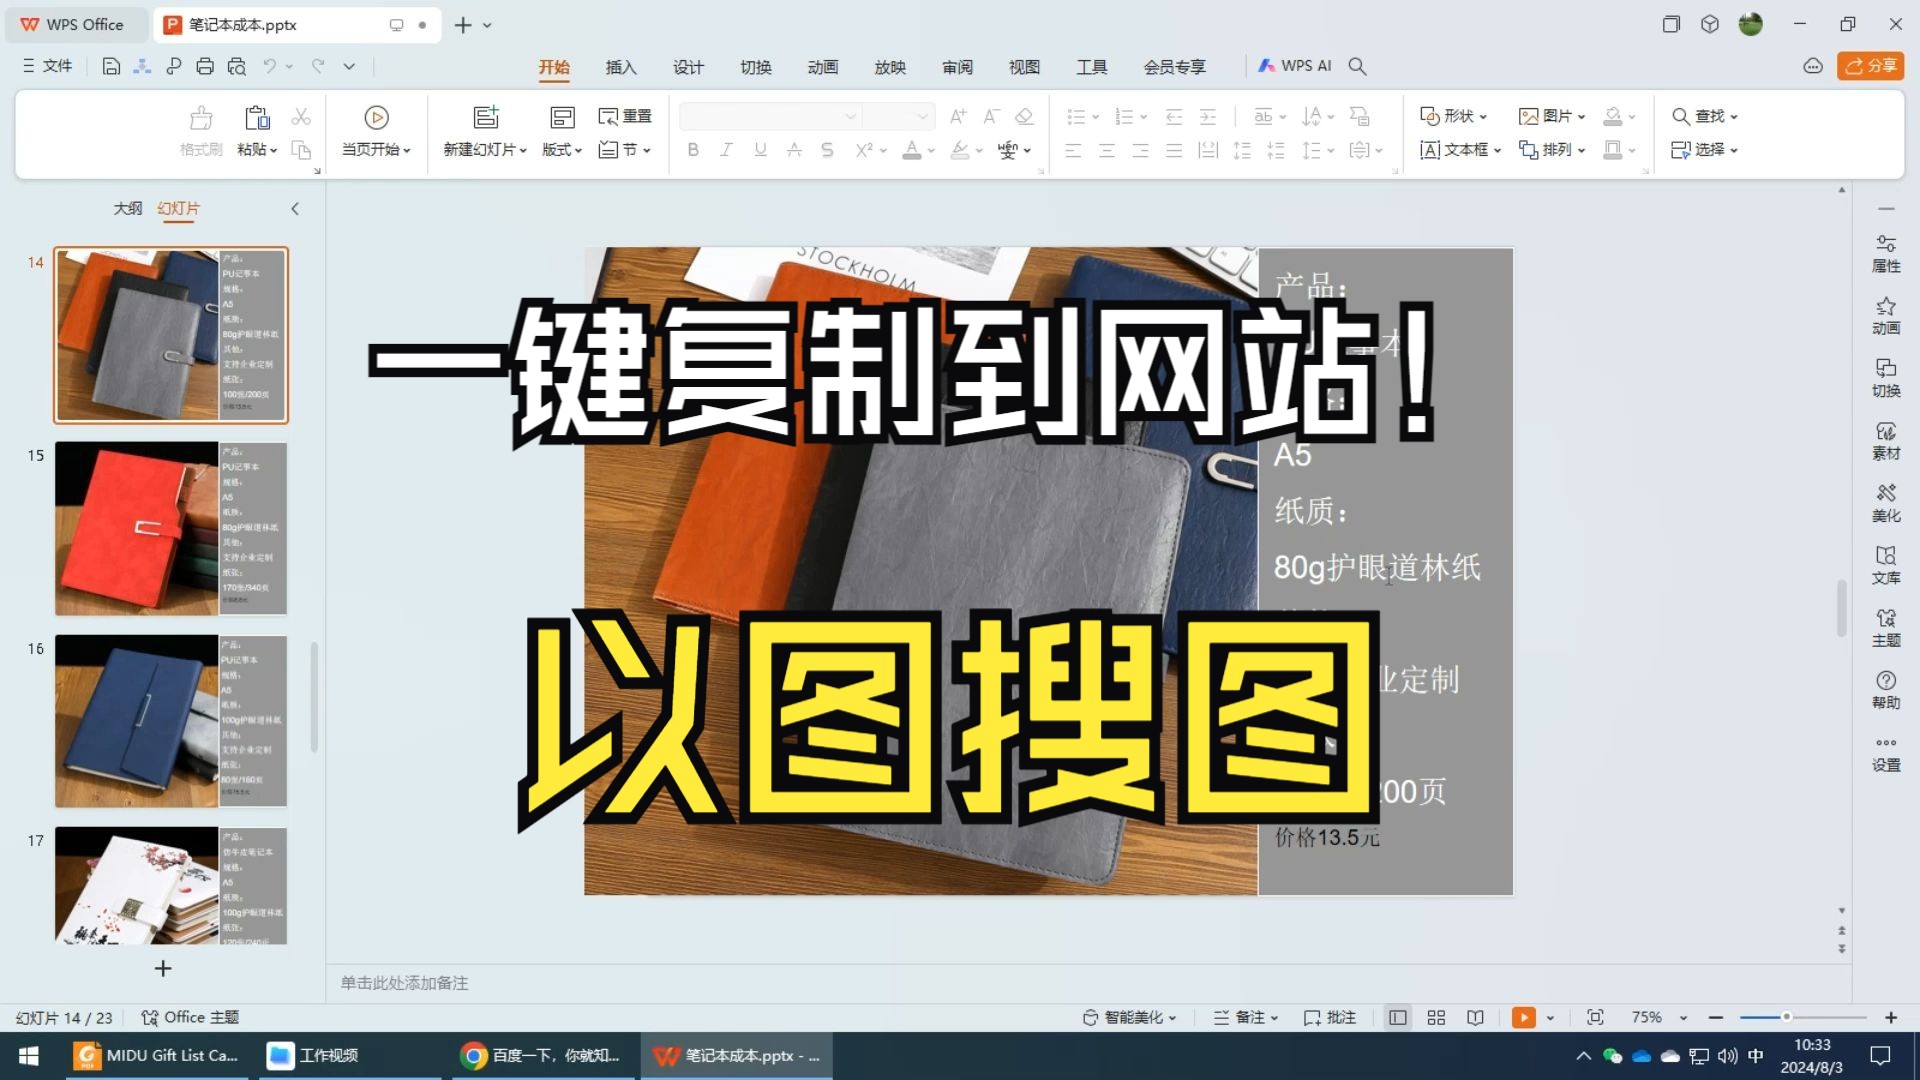The height and width of the screenshot is (1080, 1920).
Task: Click 智能美化 in the status bar
Action: (1134, 1016)
